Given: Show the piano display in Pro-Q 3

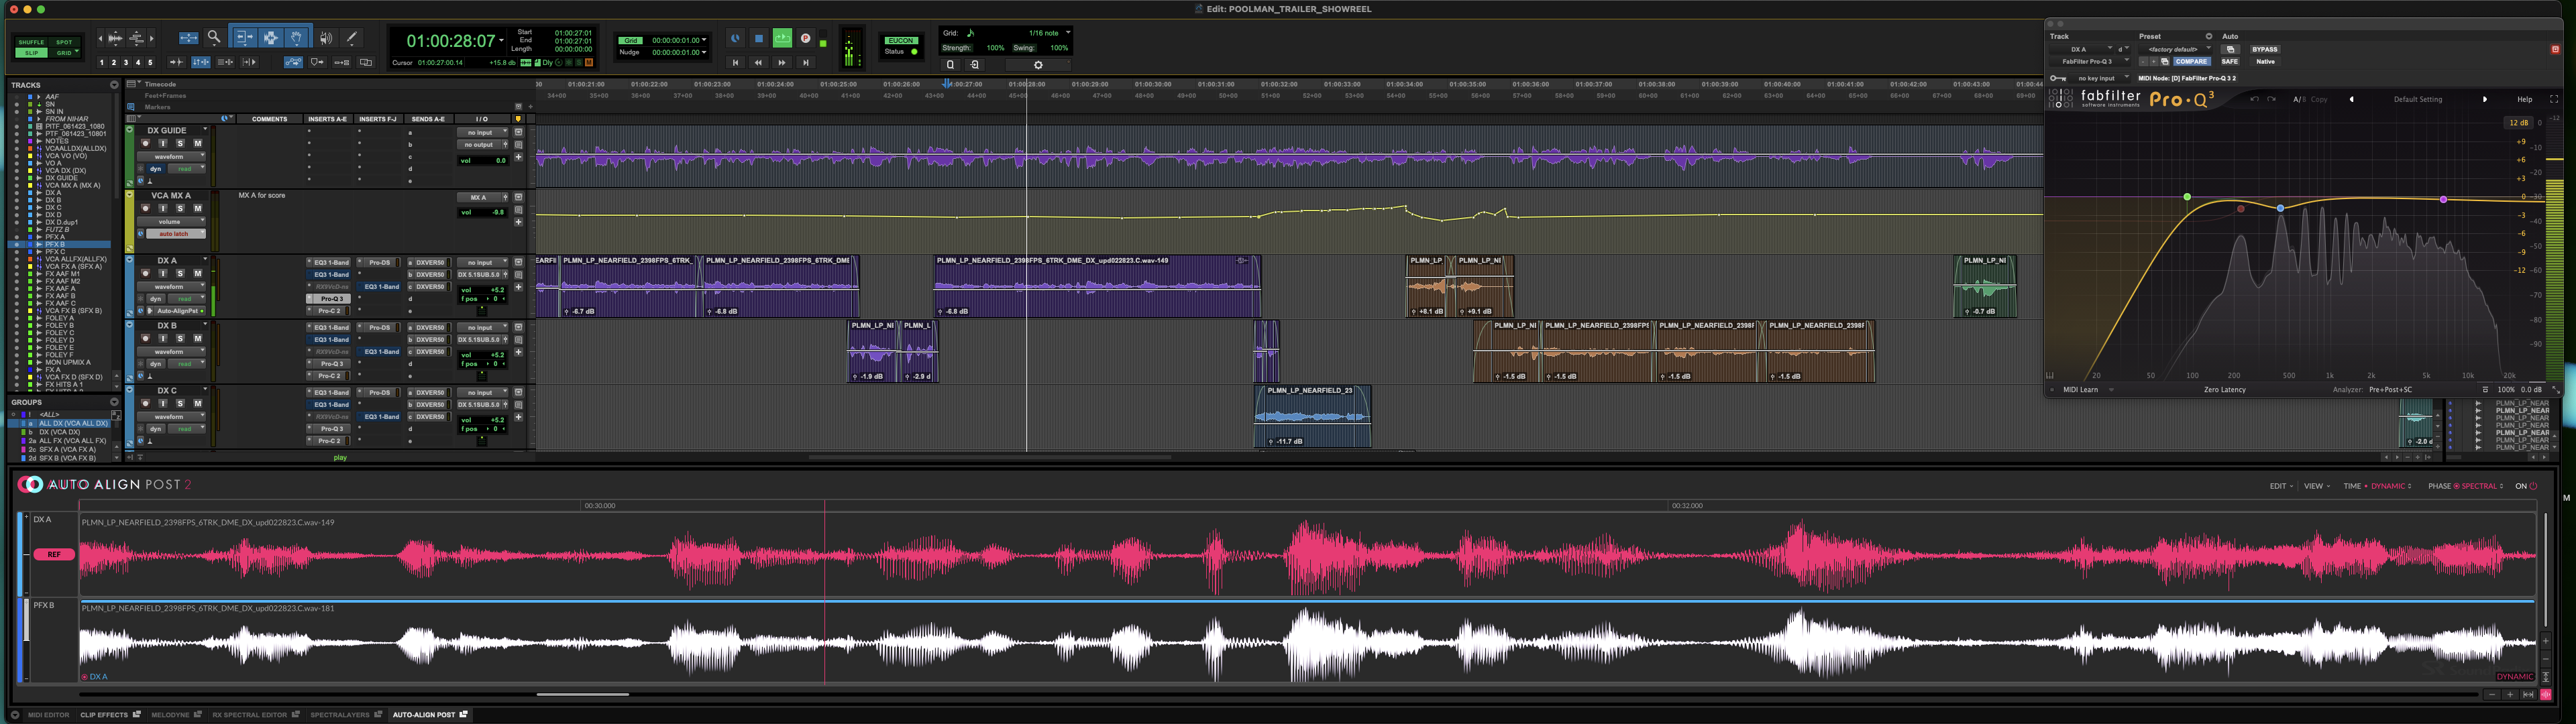Looking at the screenshot, I should [2050, 376].
